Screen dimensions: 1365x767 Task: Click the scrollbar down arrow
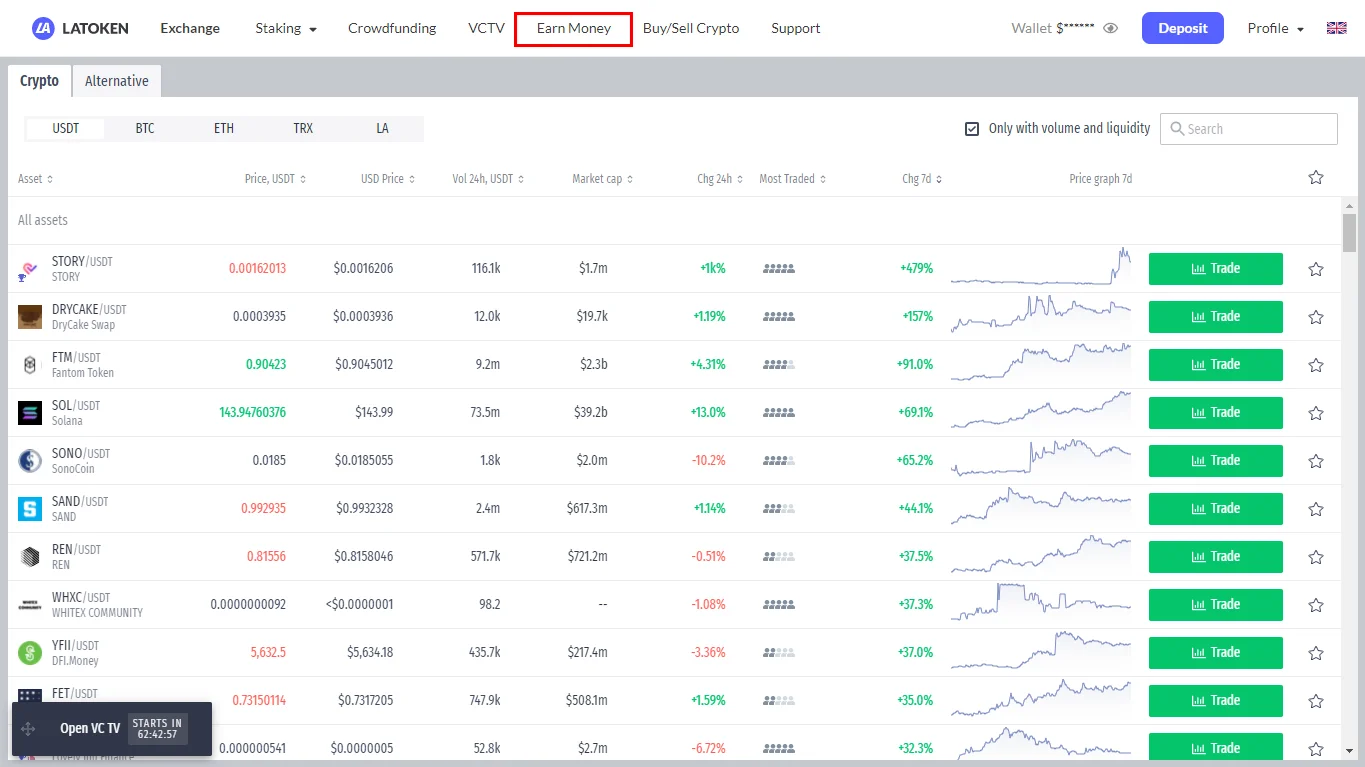(x=1350, y=750)
